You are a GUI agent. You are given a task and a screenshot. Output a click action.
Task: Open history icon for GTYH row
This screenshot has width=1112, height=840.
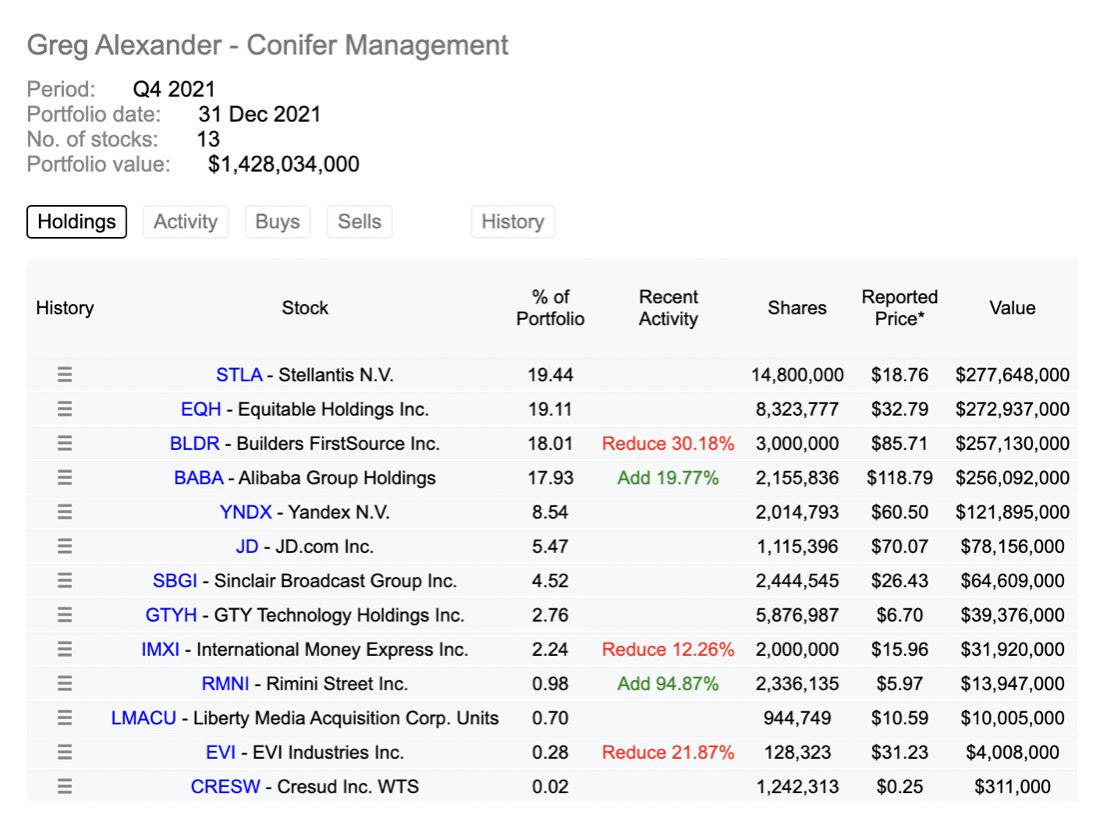pyautogui.click(x=65, y=614)
